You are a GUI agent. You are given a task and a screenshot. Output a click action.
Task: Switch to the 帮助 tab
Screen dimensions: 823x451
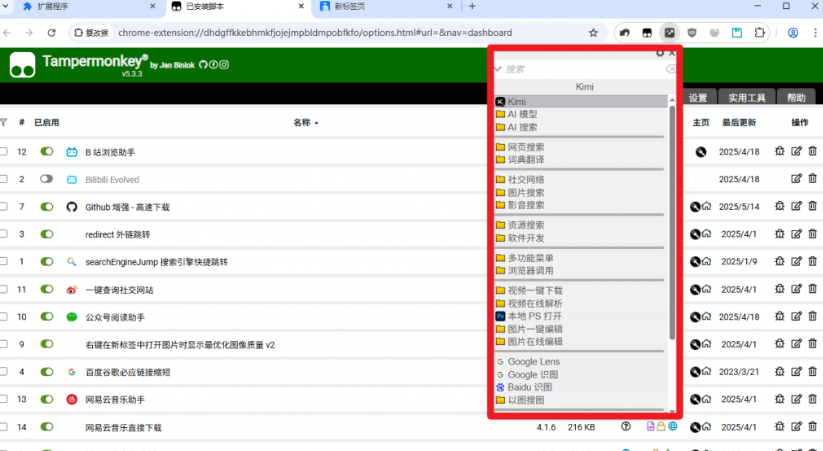795,98
